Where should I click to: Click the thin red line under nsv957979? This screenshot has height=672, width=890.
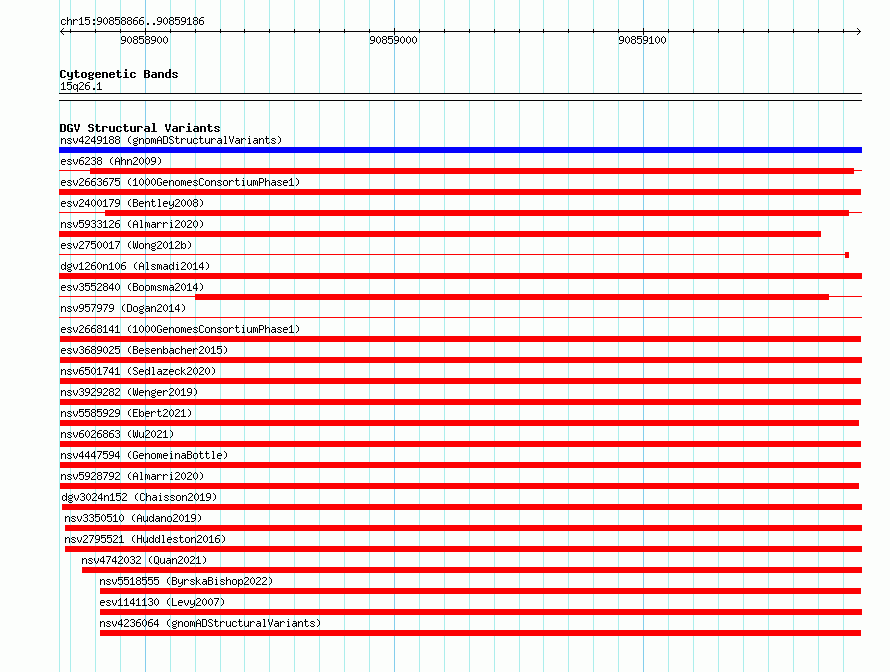460,317
